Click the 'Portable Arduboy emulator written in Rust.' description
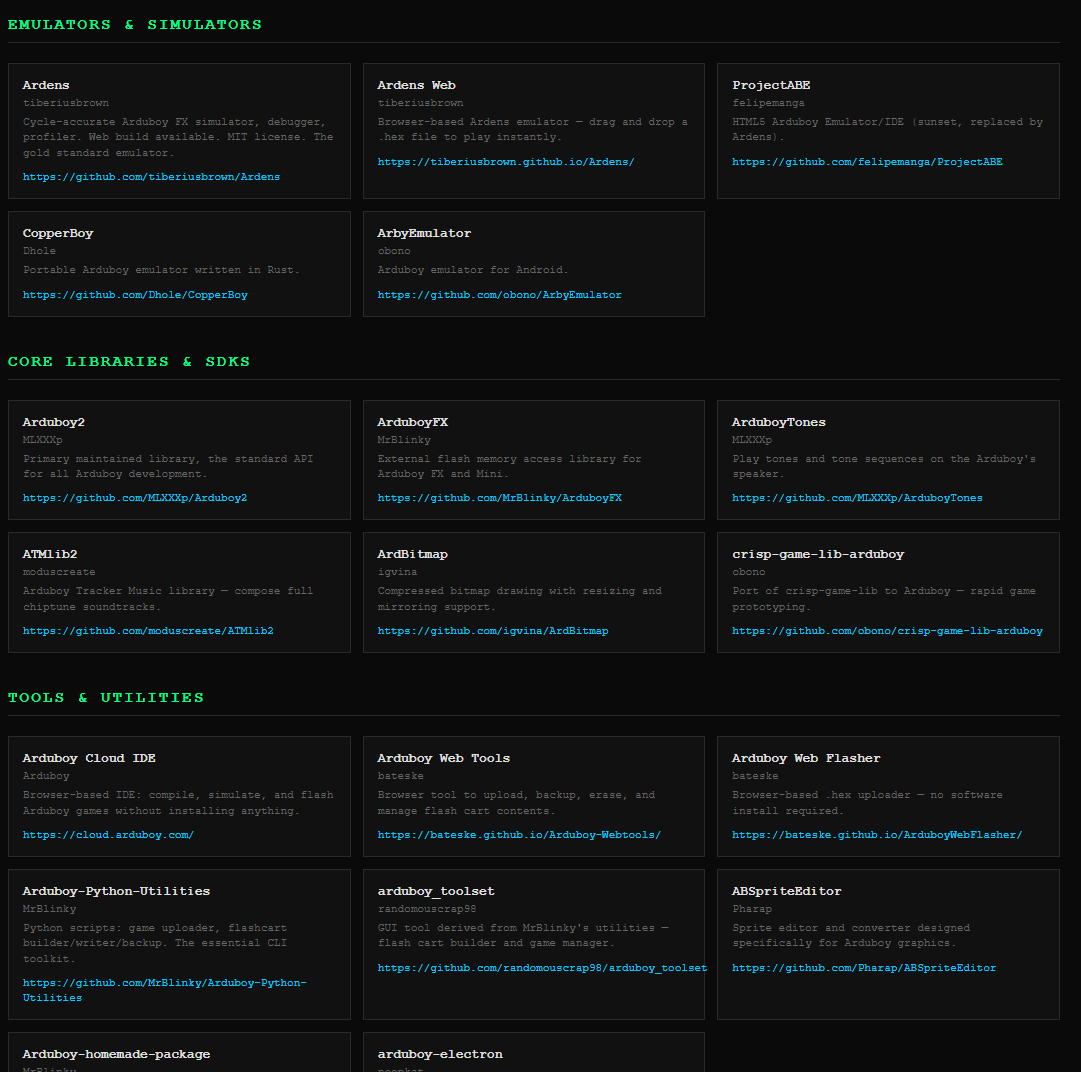The image size is (1081, 1072). click(x=161, y=270)
